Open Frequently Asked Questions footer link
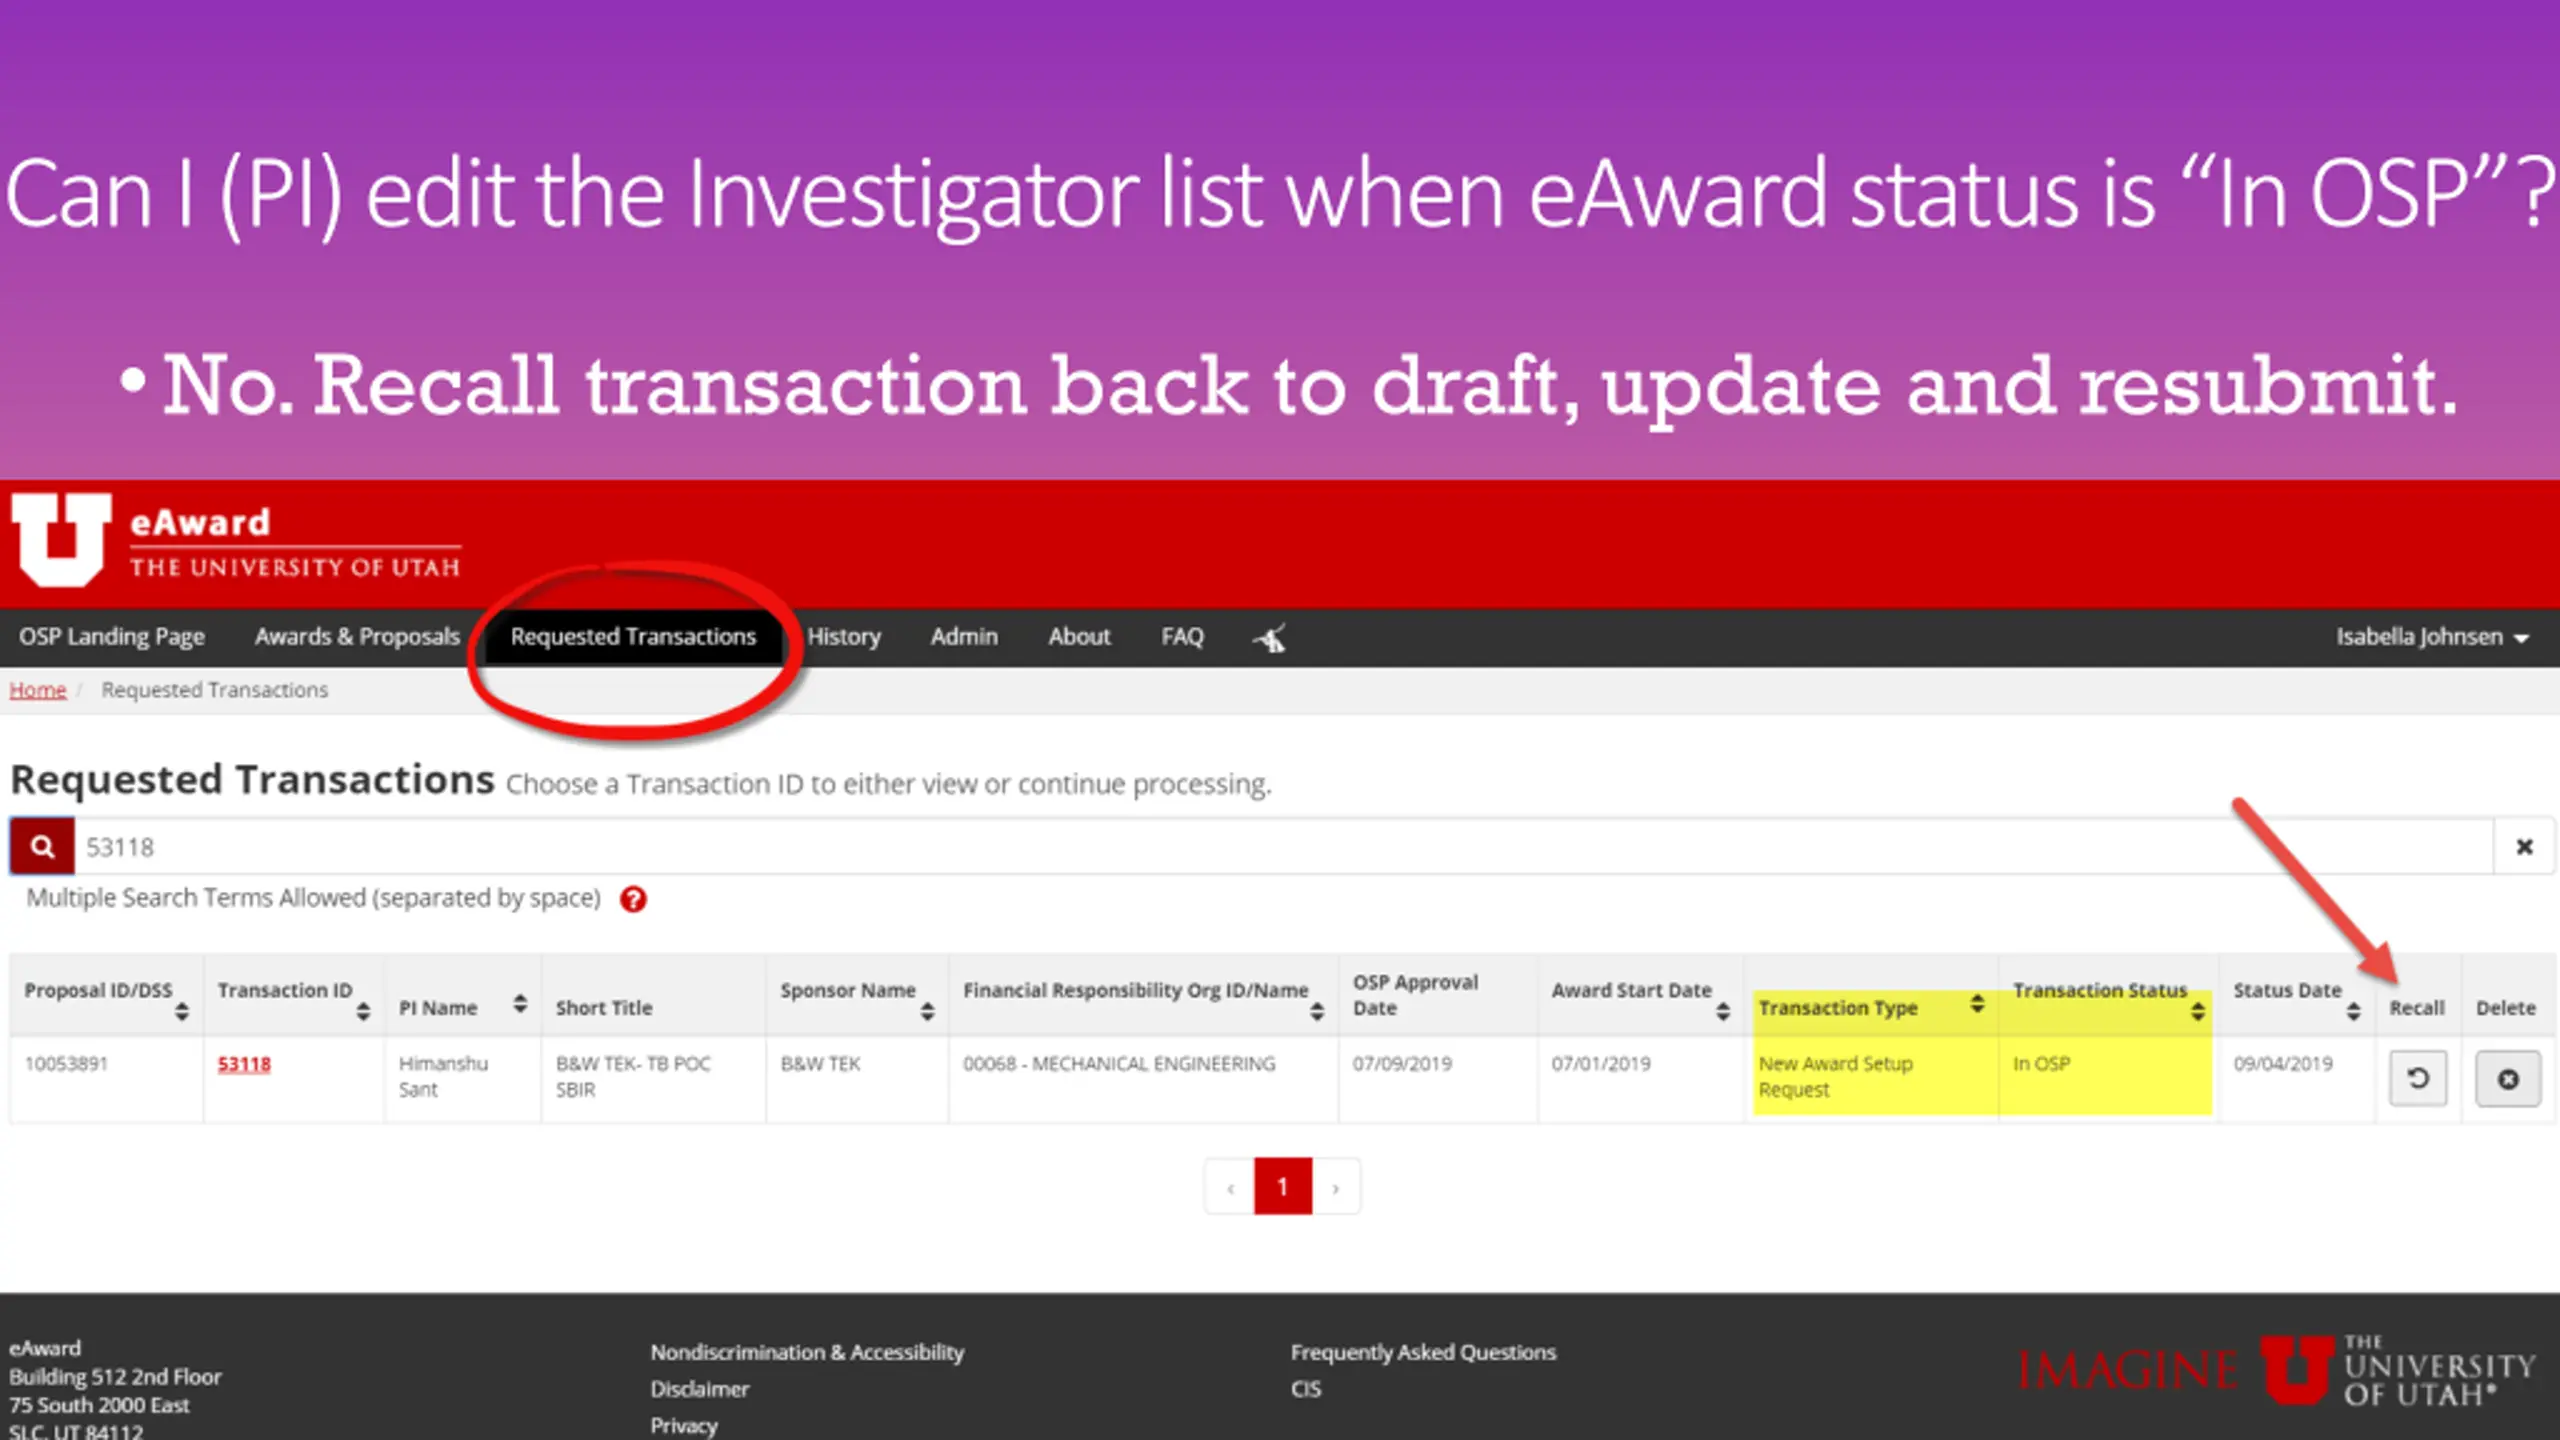The height and width of the screenshot is (1440, 2560). [1423, 1353]
